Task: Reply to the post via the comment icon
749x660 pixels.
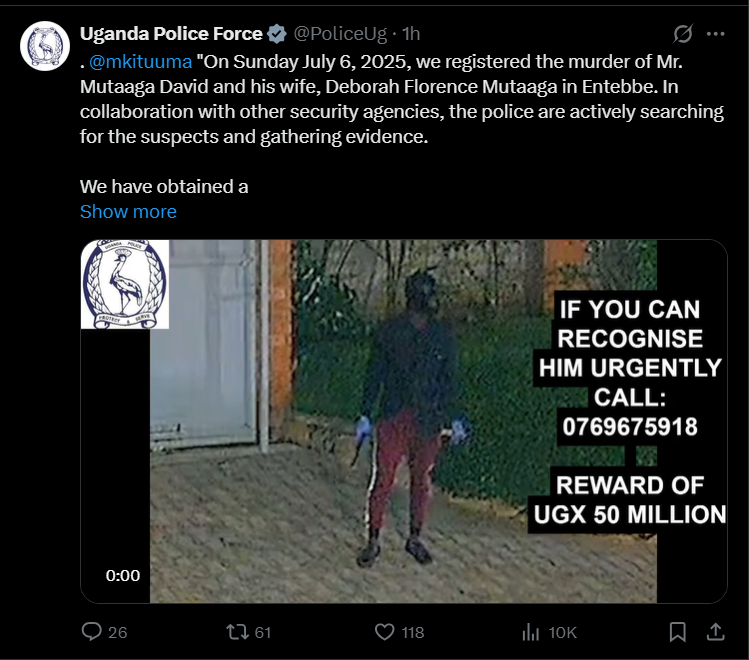Action: [x=92, y=631]
